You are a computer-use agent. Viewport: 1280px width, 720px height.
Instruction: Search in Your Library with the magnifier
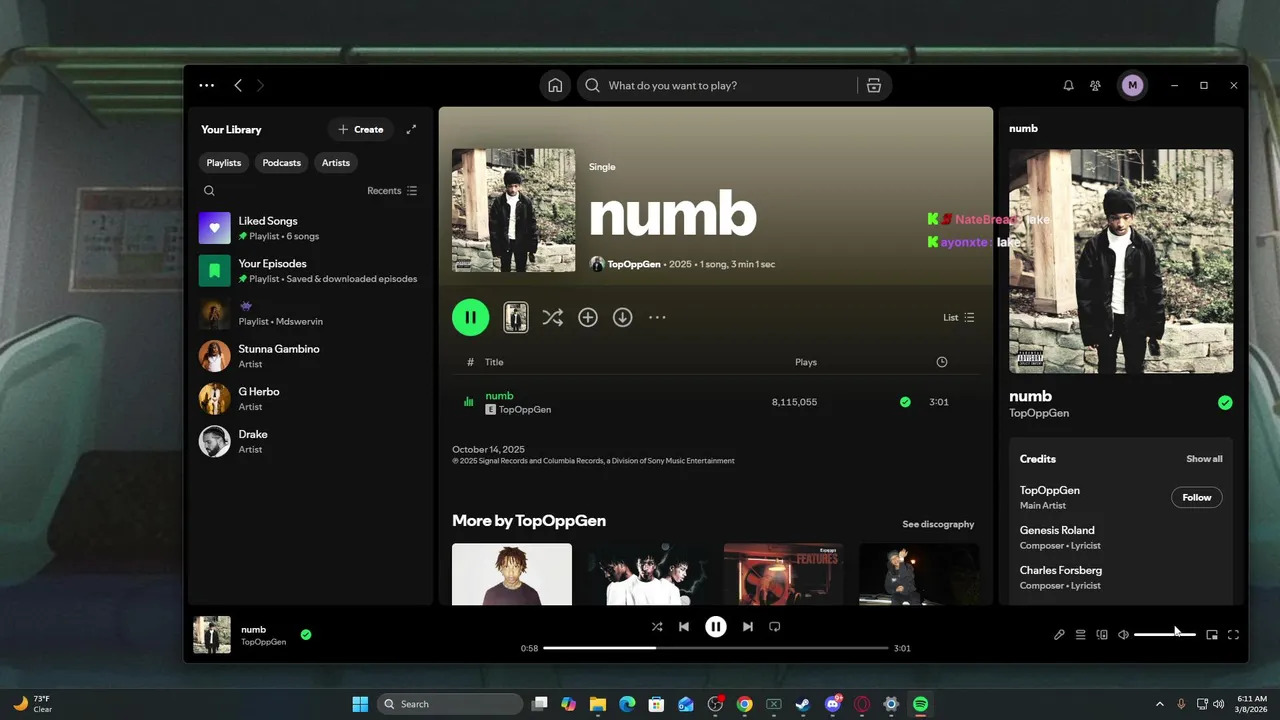click(x=209, y=191)
